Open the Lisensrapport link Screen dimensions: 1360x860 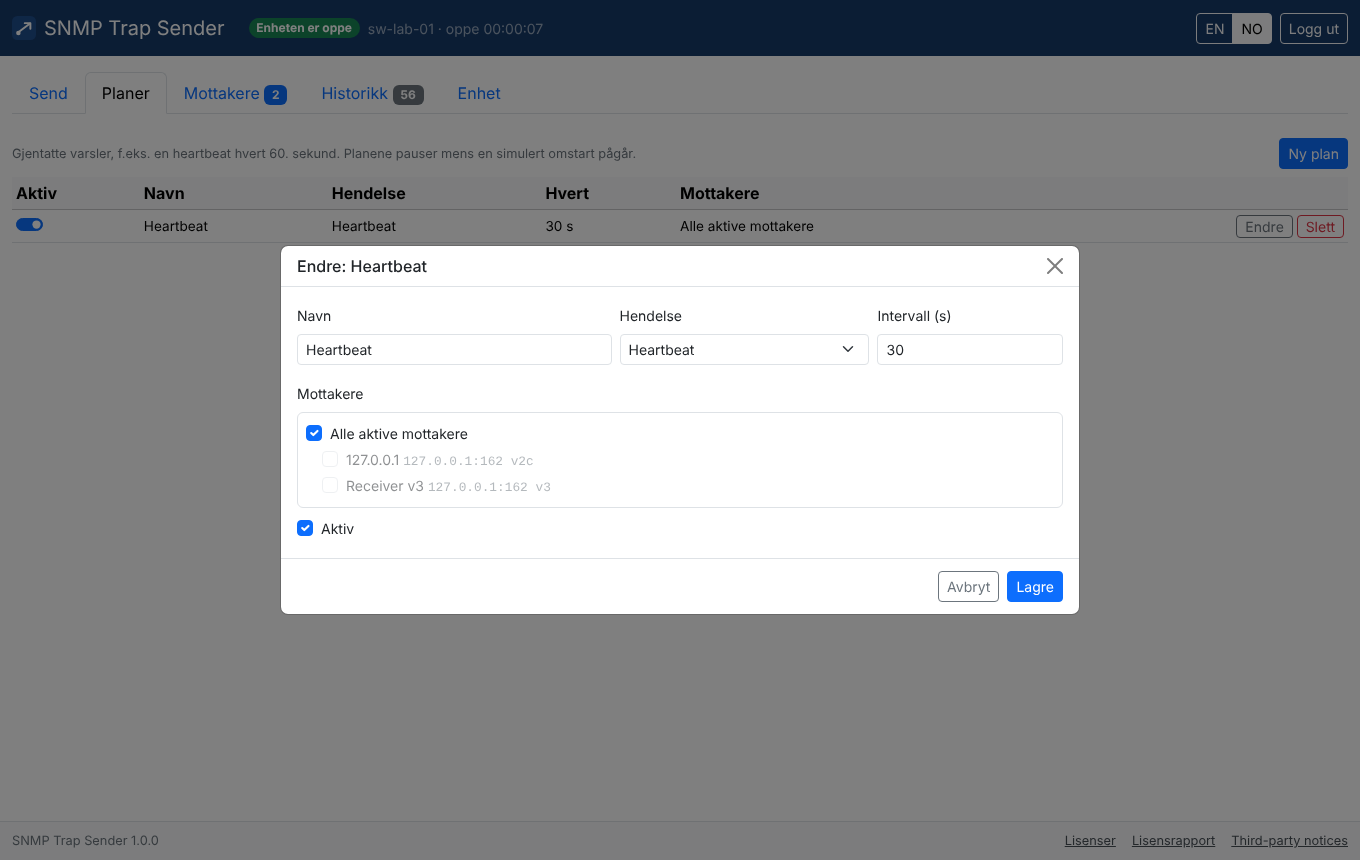(1173, 841)
